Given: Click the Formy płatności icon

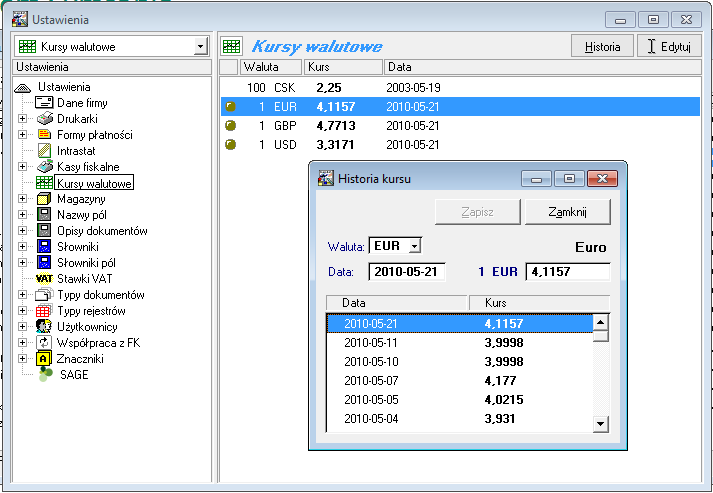Looking at the screenshot, I should (44, 135).
